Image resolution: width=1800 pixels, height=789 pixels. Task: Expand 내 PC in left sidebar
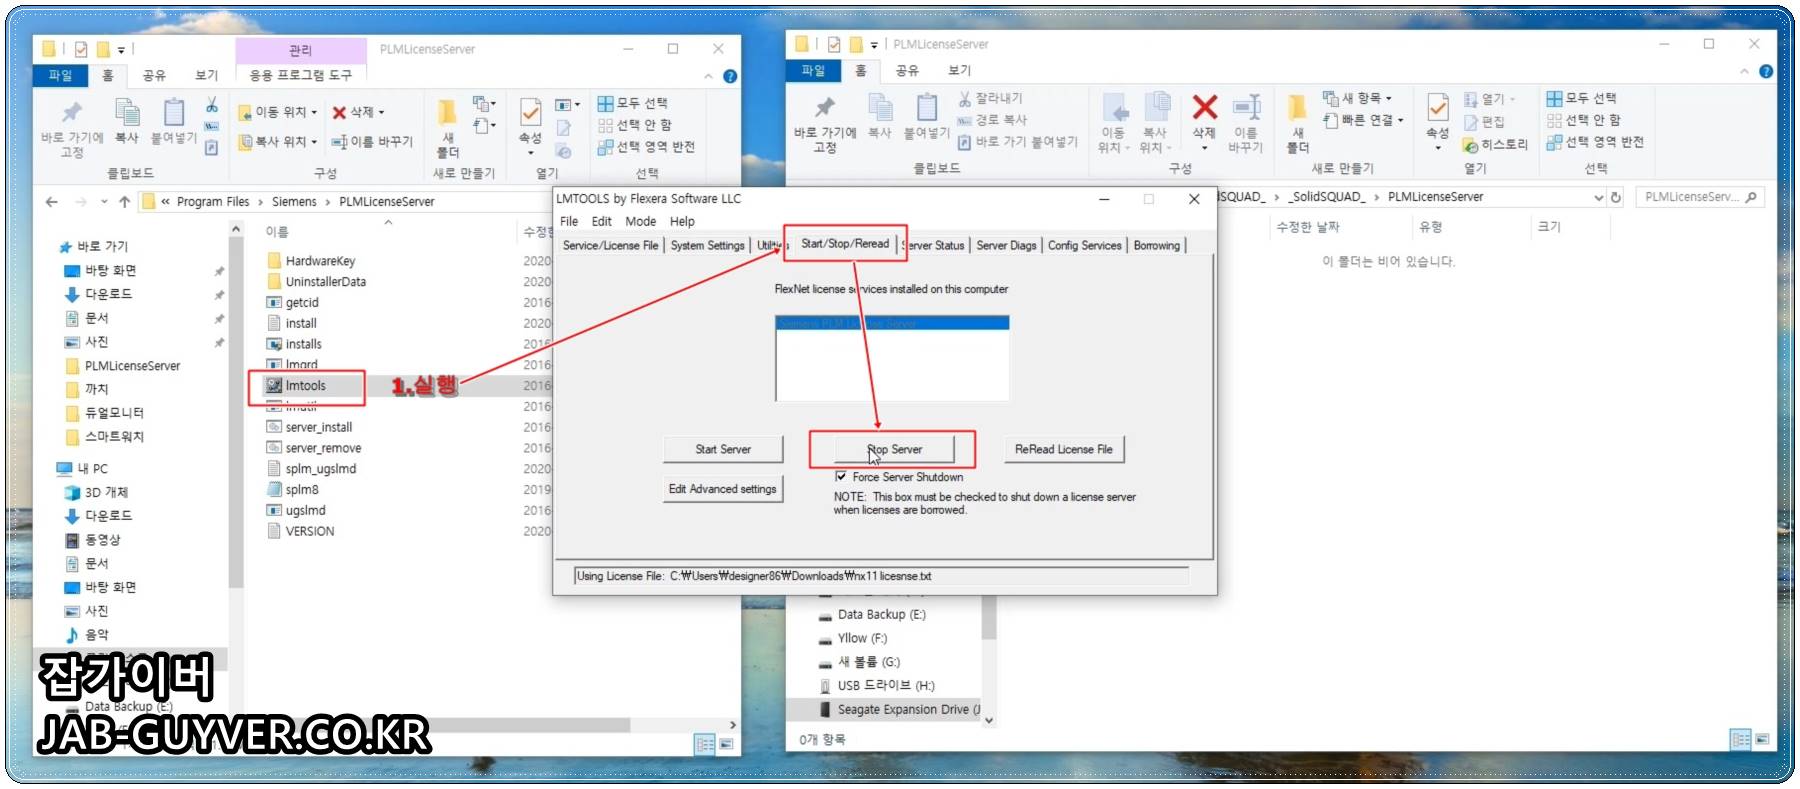[x=82, y=468]
